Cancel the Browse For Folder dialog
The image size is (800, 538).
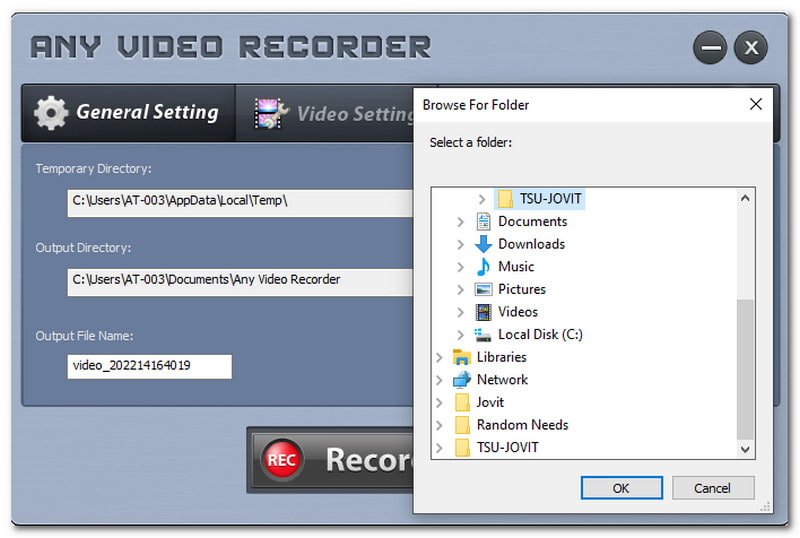point(713,488)
